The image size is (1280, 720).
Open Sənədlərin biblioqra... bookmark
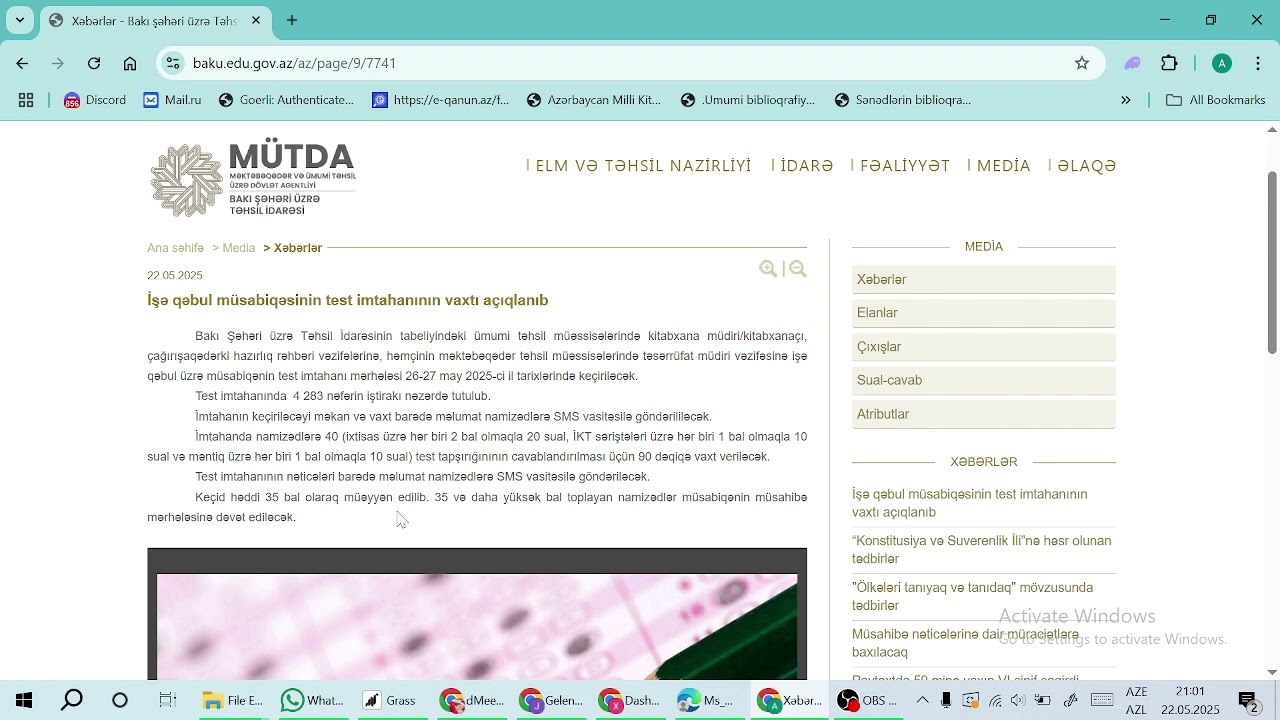[x=903, y=100]
